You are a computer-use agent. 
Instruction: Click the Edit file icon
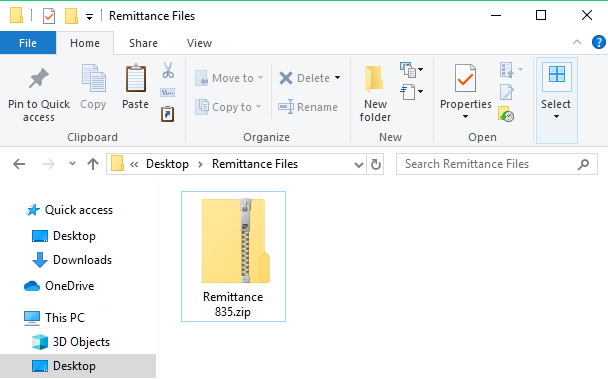(507, 92)
